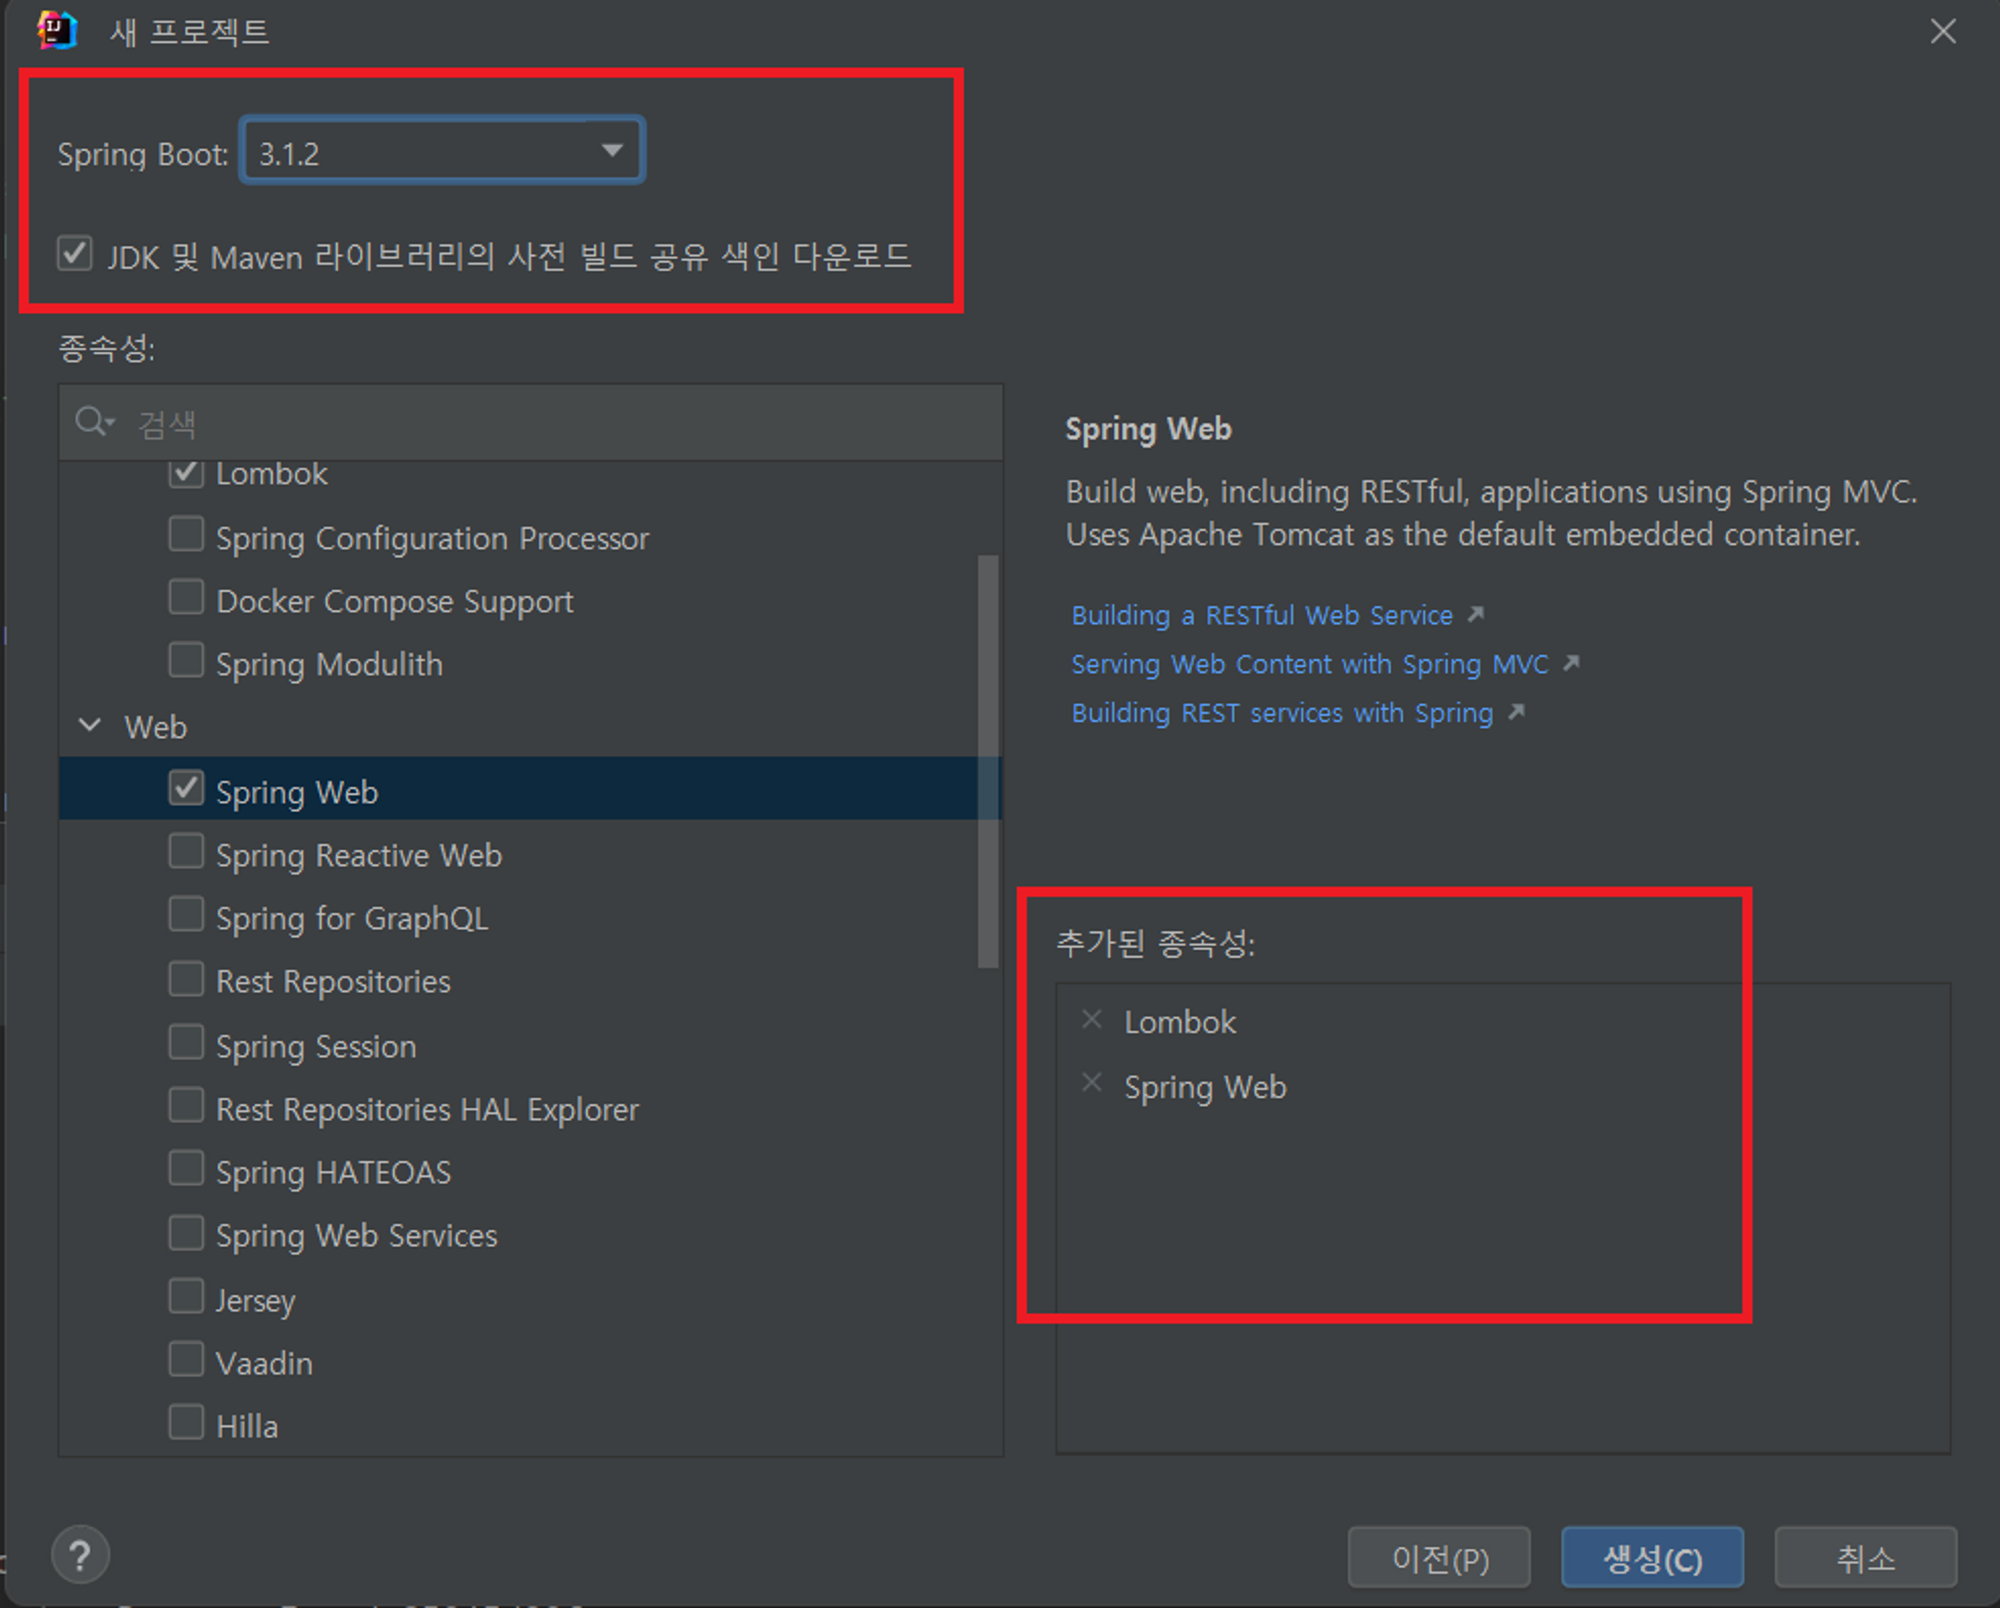
Task: Toggle the JDK and Maven index download checkbox
Action: click(x=75, y=254)
